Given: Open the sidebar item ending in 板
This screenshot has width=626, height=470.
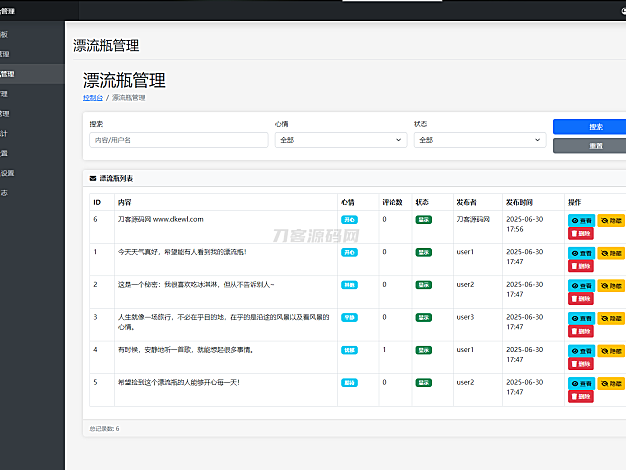Looking at the screenshot, I should pyautogui.click(x=32, y=34).
